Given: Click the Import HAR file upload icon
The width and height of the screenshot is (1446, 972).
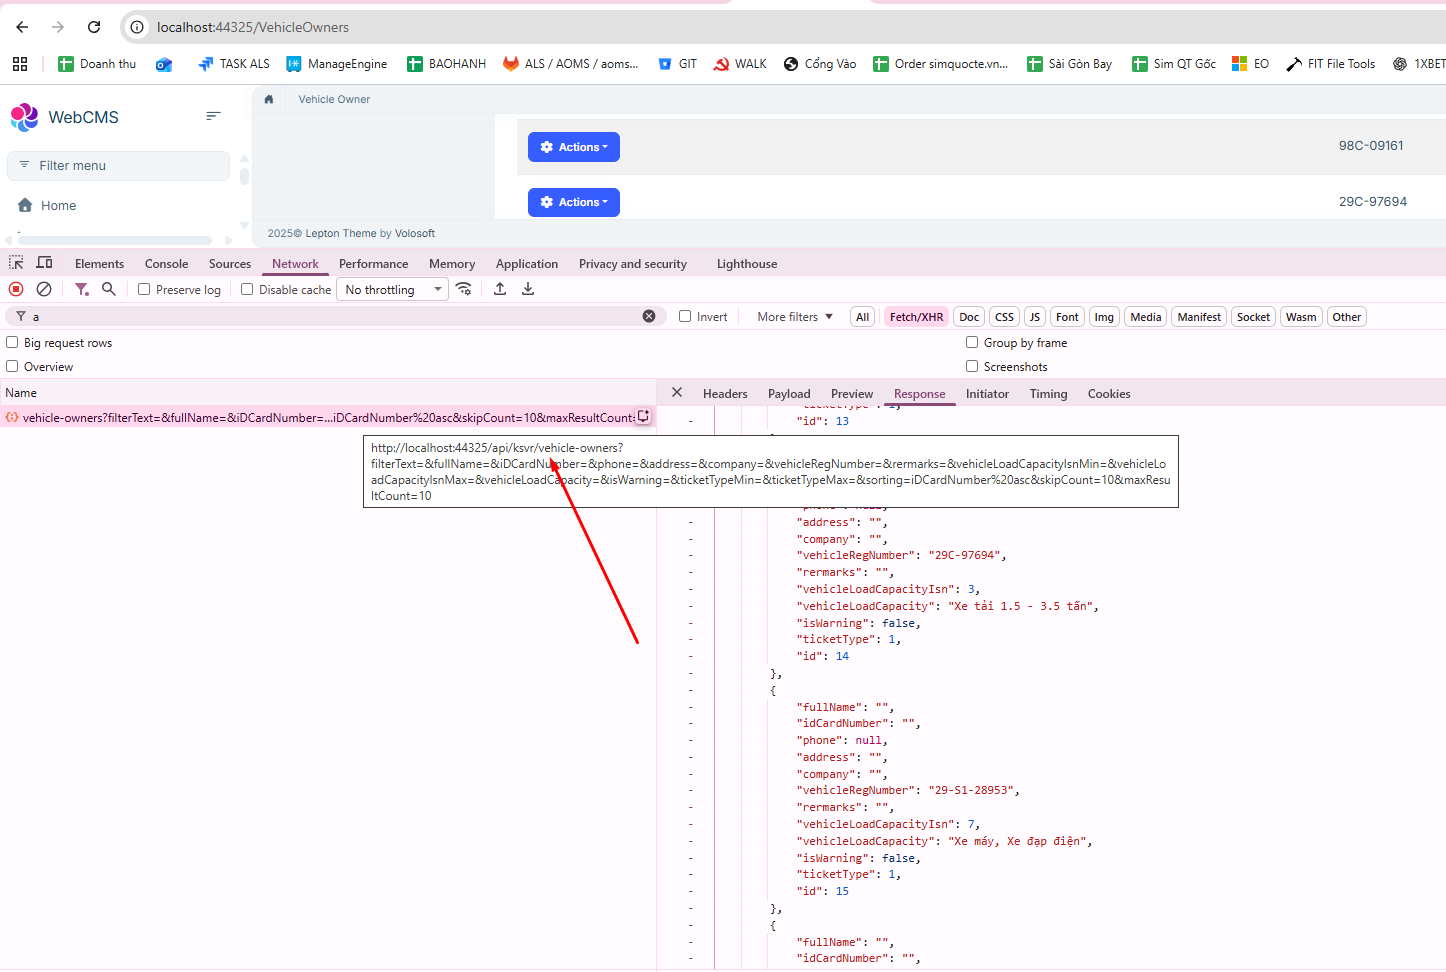Looking at the screenshot, I should coord(500,289).
